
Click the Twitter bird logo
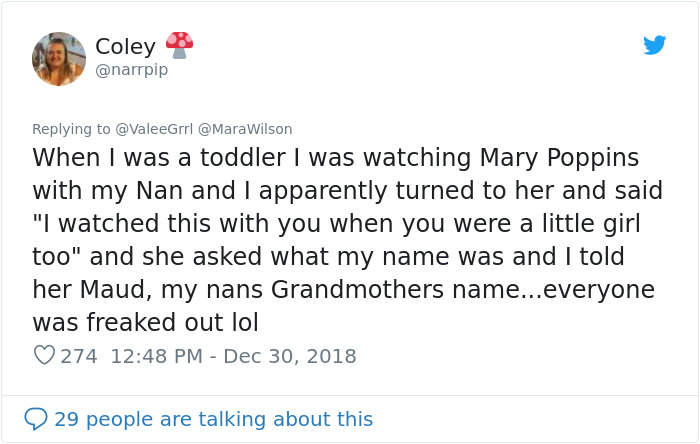tap(654, 45)
